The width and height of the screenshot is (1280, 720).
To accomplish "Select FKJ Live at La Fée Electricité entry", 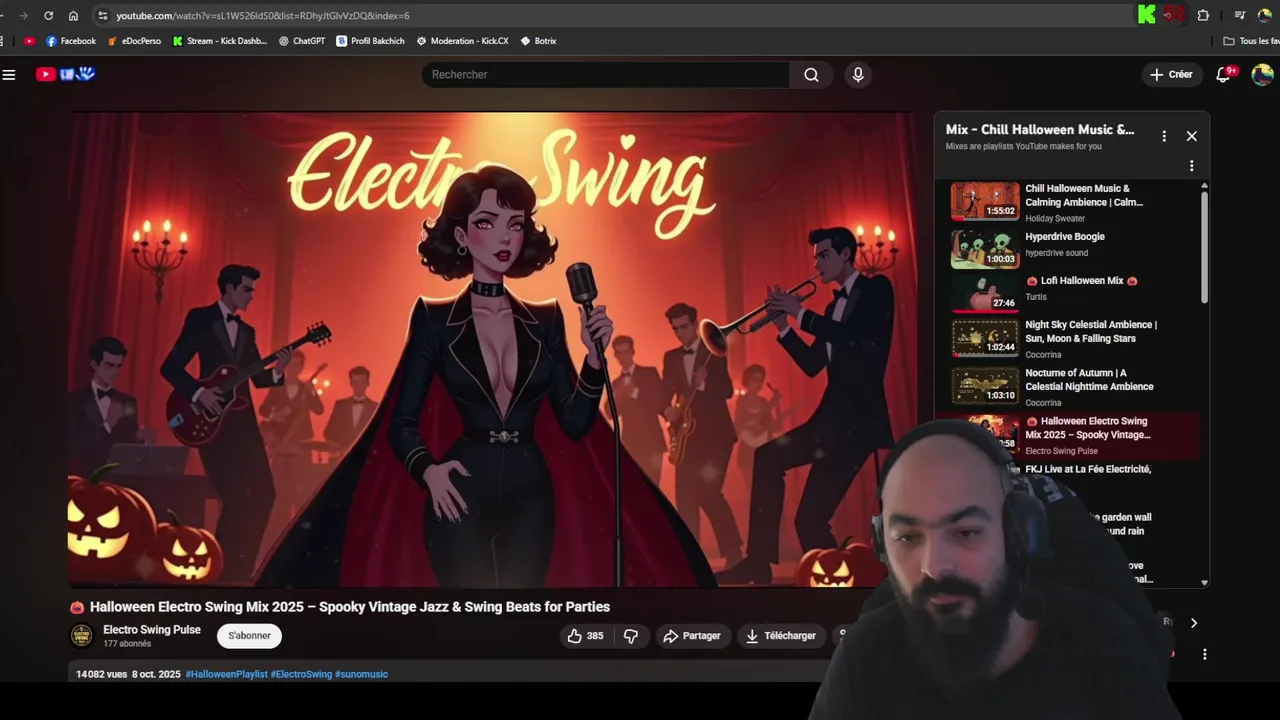I will point(1090,470).
